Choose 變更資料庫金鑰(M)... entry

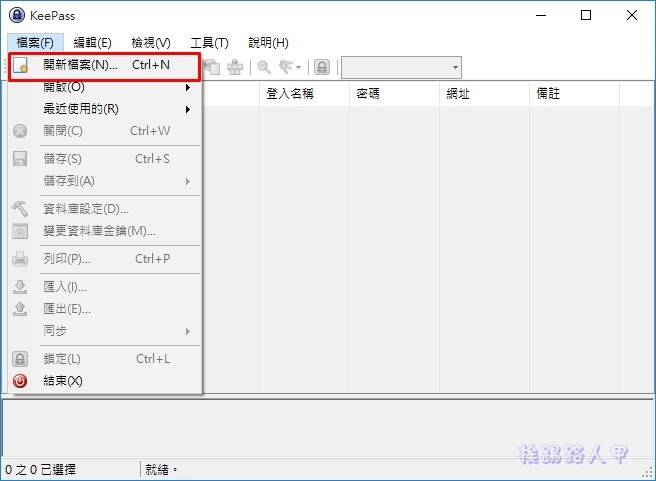click(x=105, y=231)
